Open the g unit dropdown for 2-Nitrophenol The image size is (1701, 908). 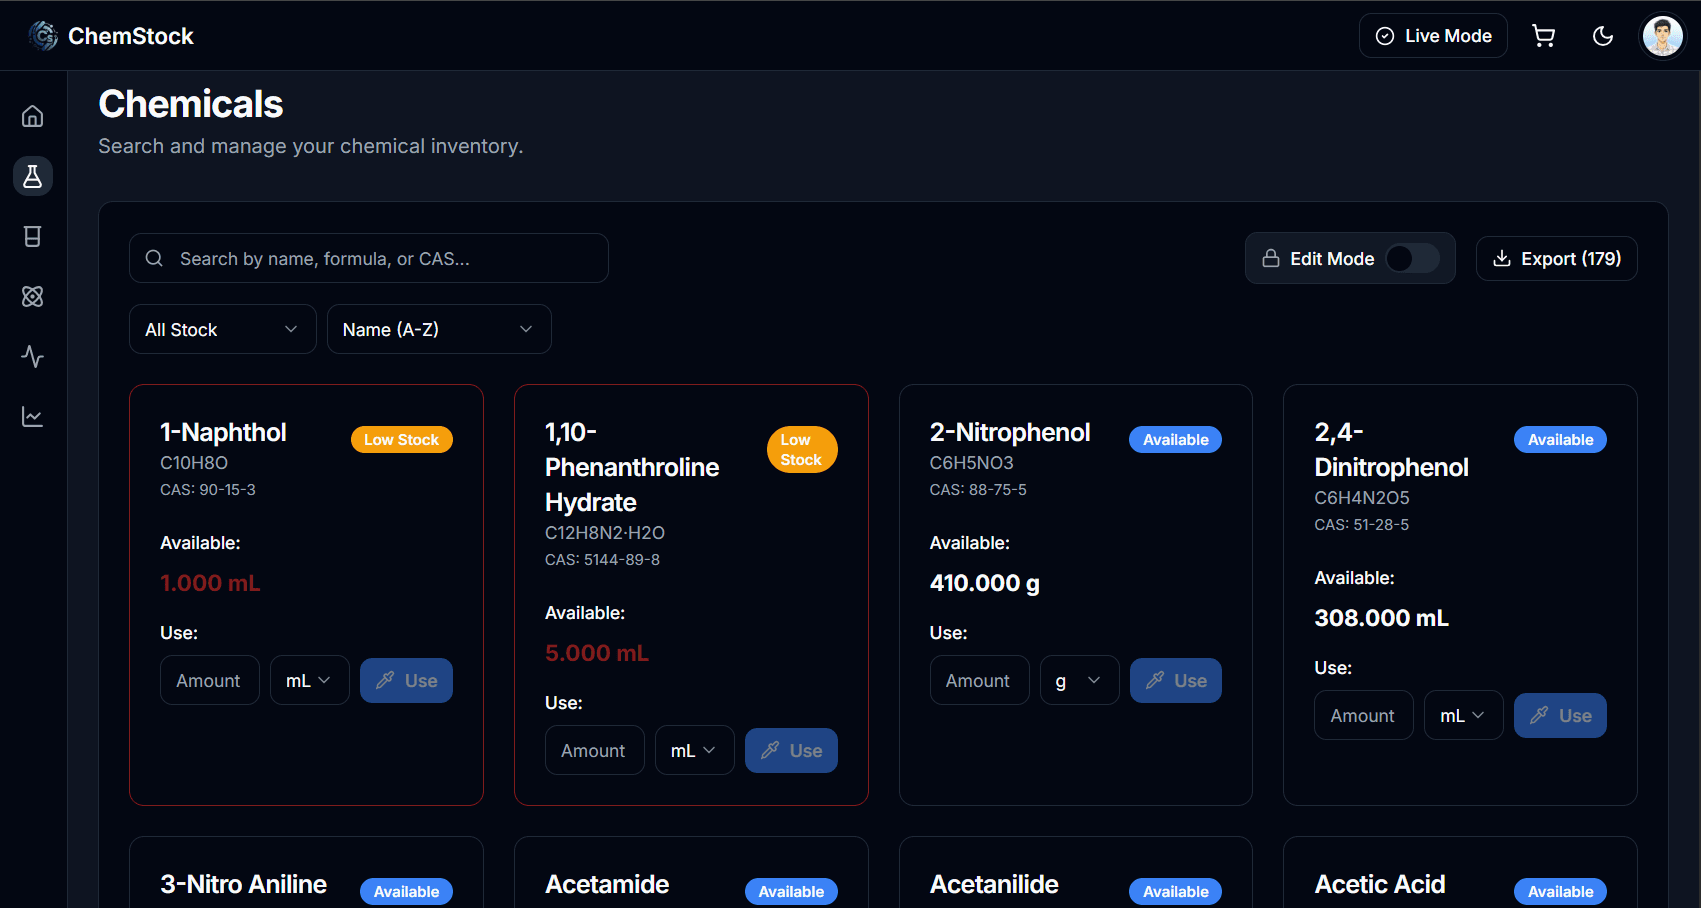coord(1080,680)
